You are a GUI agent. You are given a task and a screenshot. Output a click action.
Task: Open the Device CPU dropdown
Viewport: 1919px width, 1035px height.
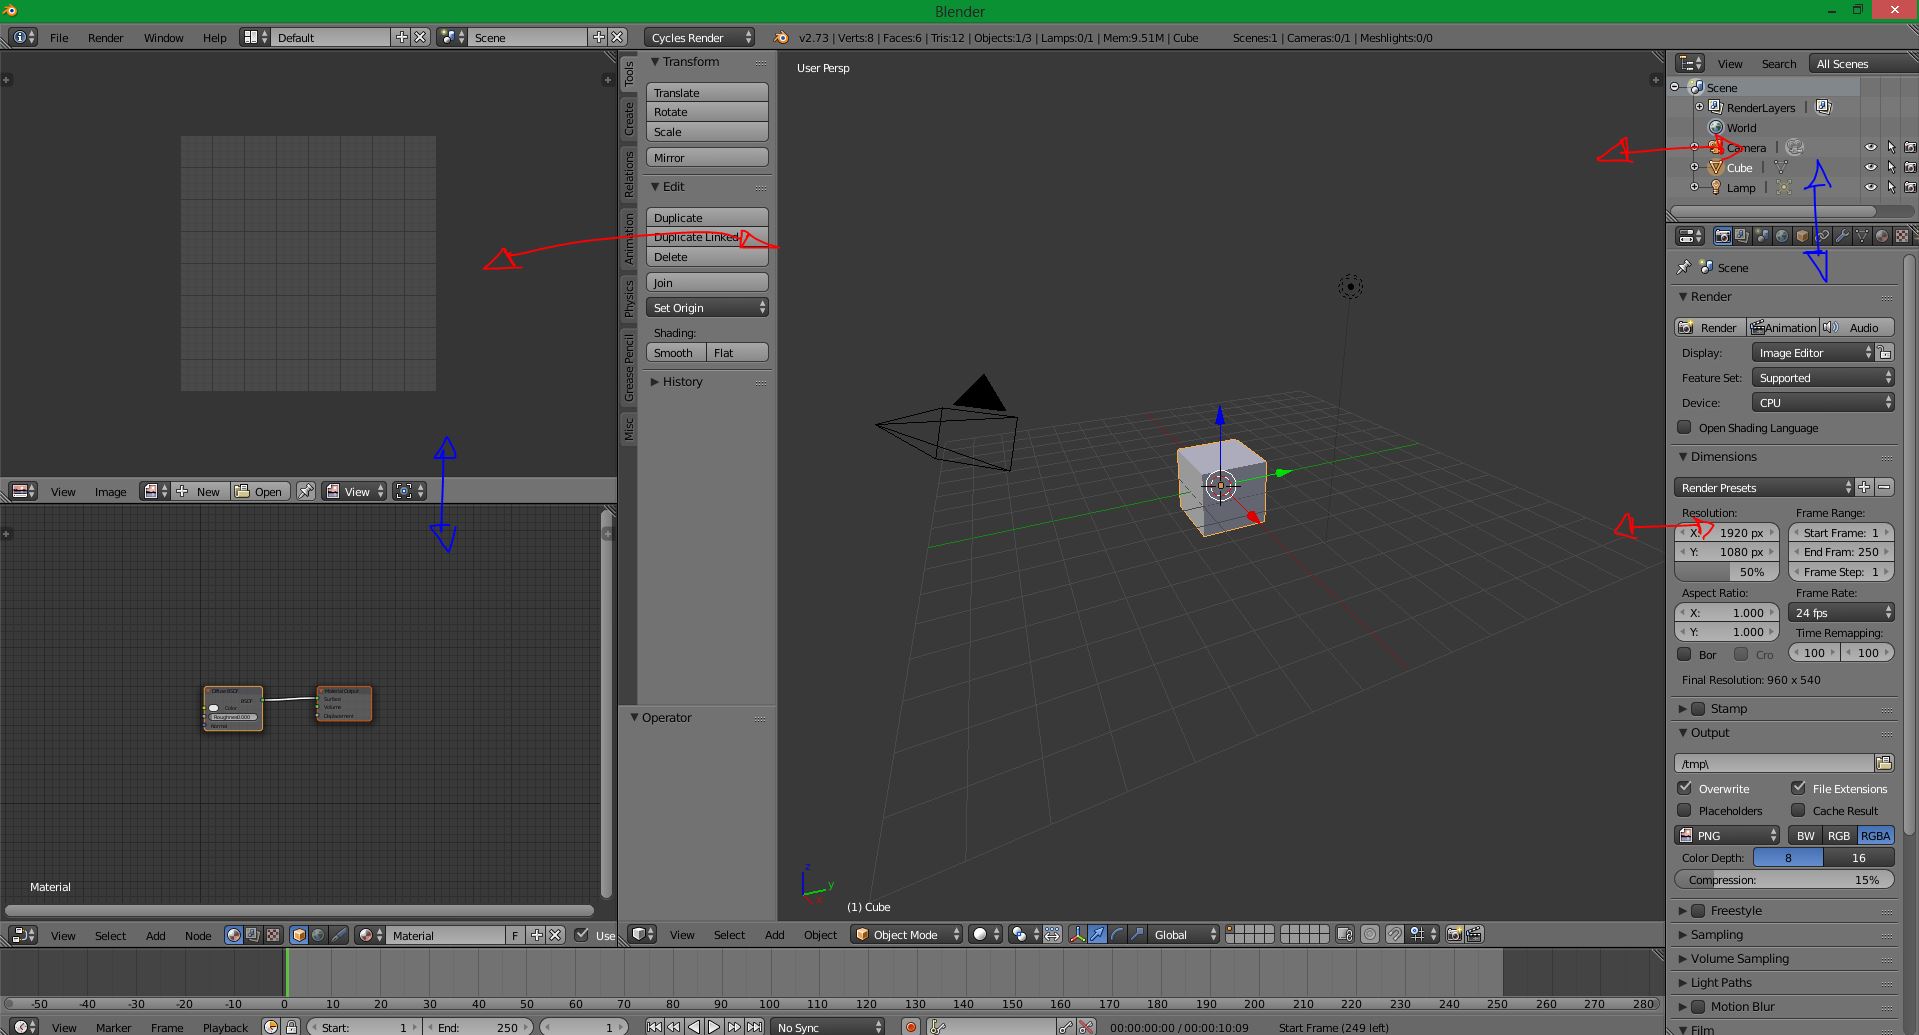(1823, 402)
